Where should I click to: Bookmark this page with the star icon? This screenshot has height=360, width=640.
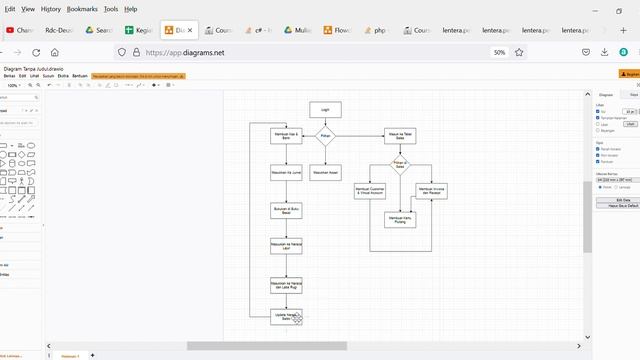click(x=519, y=52)
